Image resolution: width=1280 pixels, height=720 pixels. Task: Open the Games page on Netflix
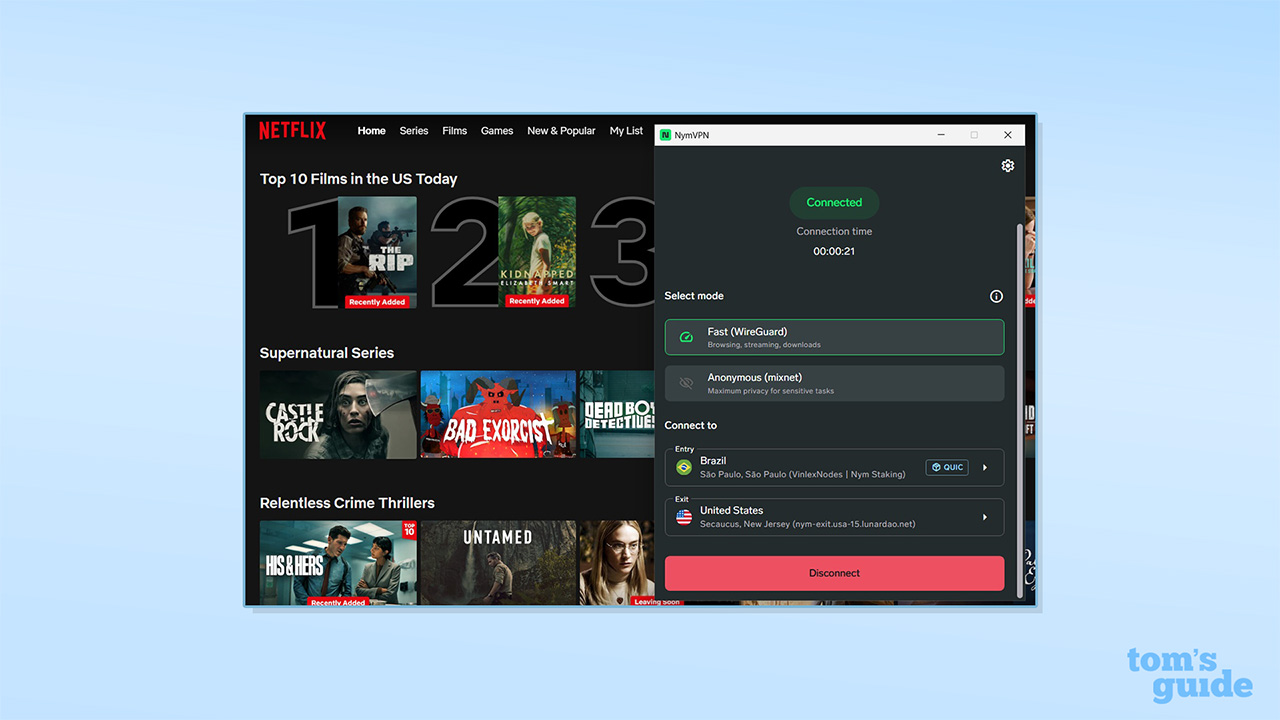tap(496, 130)
